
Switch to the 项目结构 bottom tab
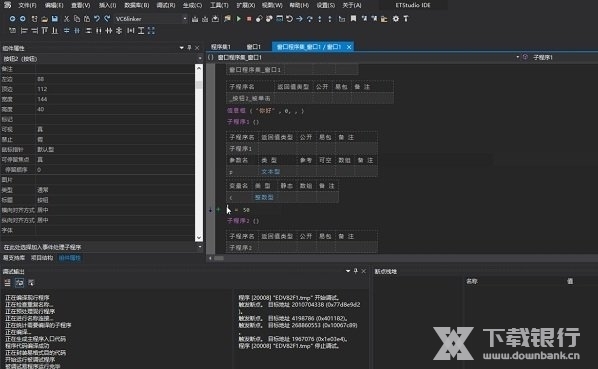pyautogui.click(x=42, y=258)
